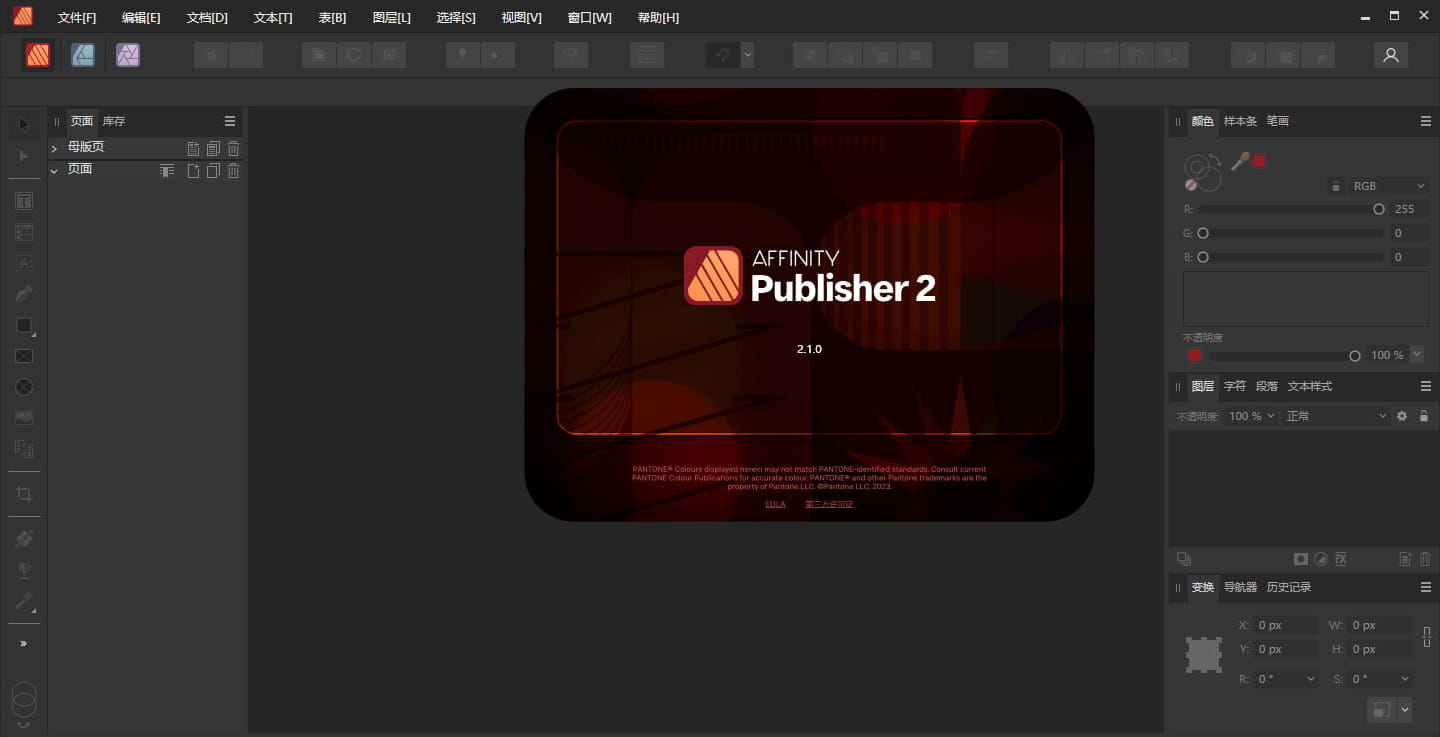The height and width of the screenshot is (737, 1440).
Task: Open the layer settings gear icon
Action: [1402, 416]
